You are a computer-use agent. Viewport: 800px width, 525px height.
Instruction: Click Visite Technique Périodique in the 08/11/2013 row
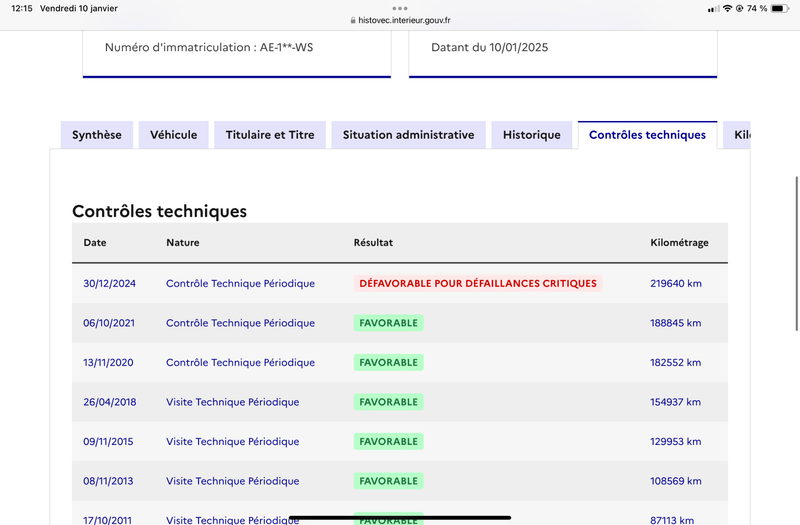coord(233,481)
